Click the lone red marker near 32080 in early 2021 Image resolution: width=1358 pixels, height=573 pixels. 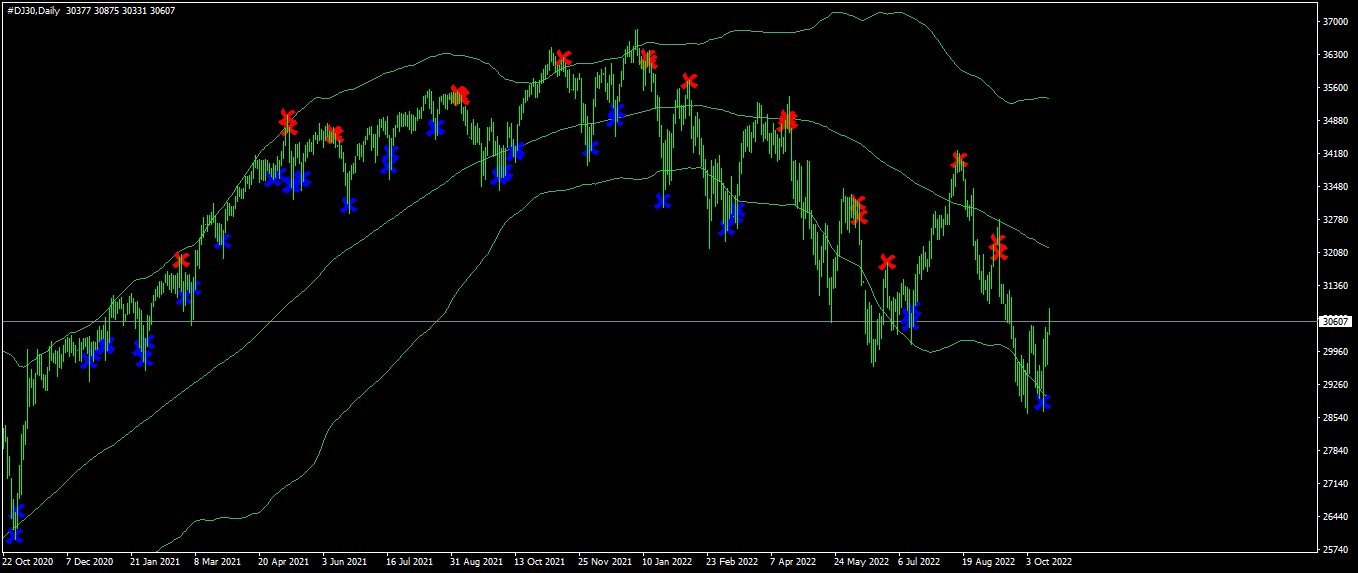pos(181,260)
